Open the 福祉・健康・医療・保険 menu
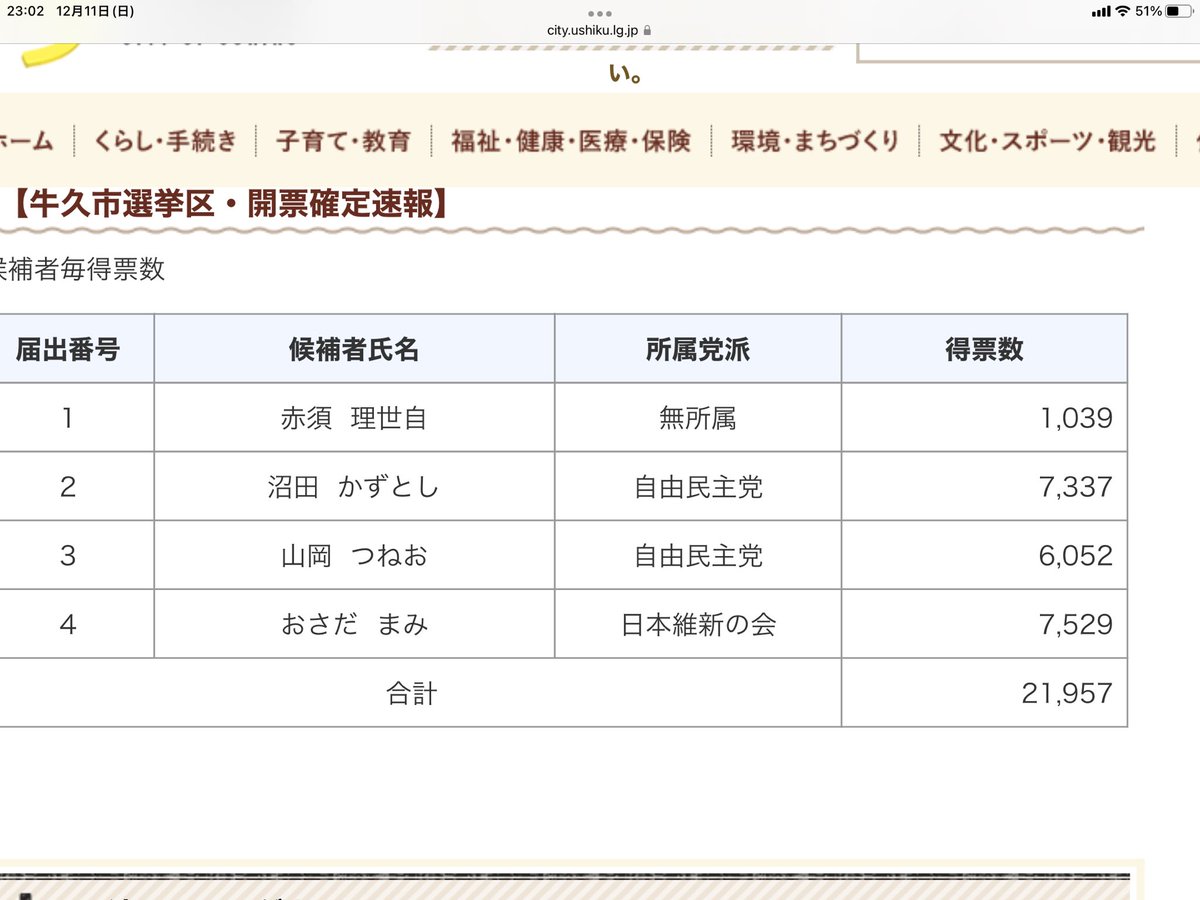 coord(571,141)
